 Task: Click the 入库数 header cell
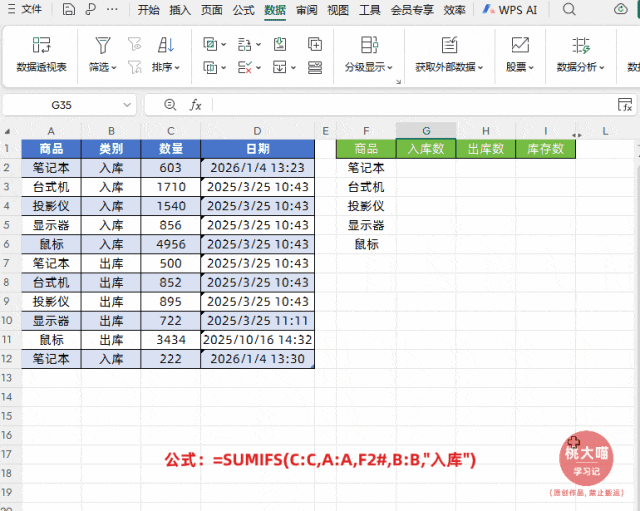(426, 149)
